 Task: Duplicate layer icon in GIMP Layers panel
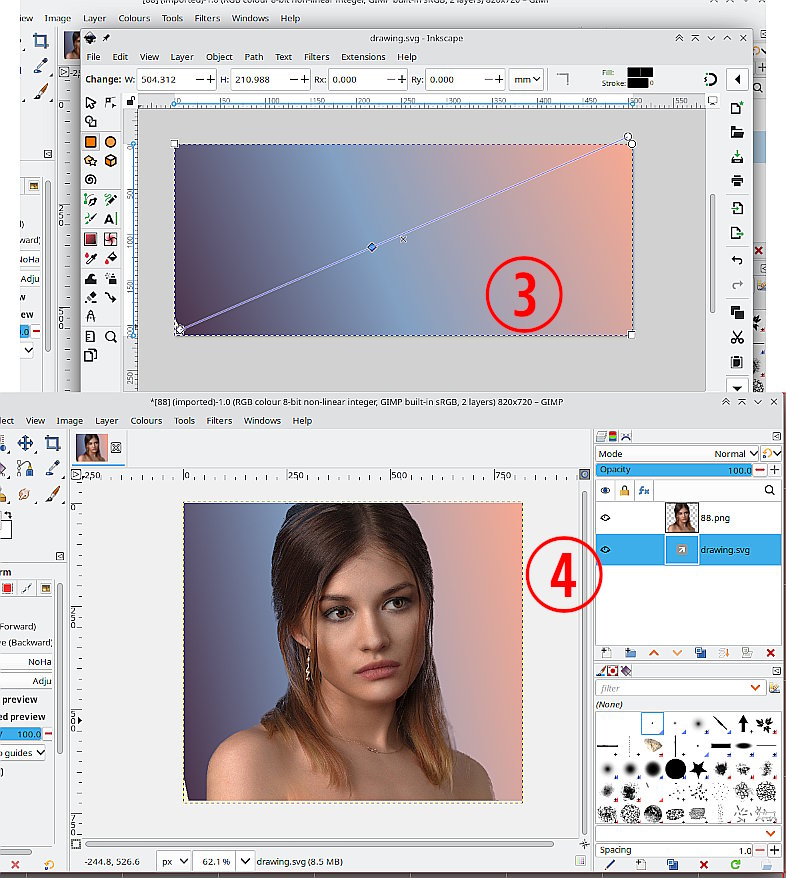coord(700,653)
